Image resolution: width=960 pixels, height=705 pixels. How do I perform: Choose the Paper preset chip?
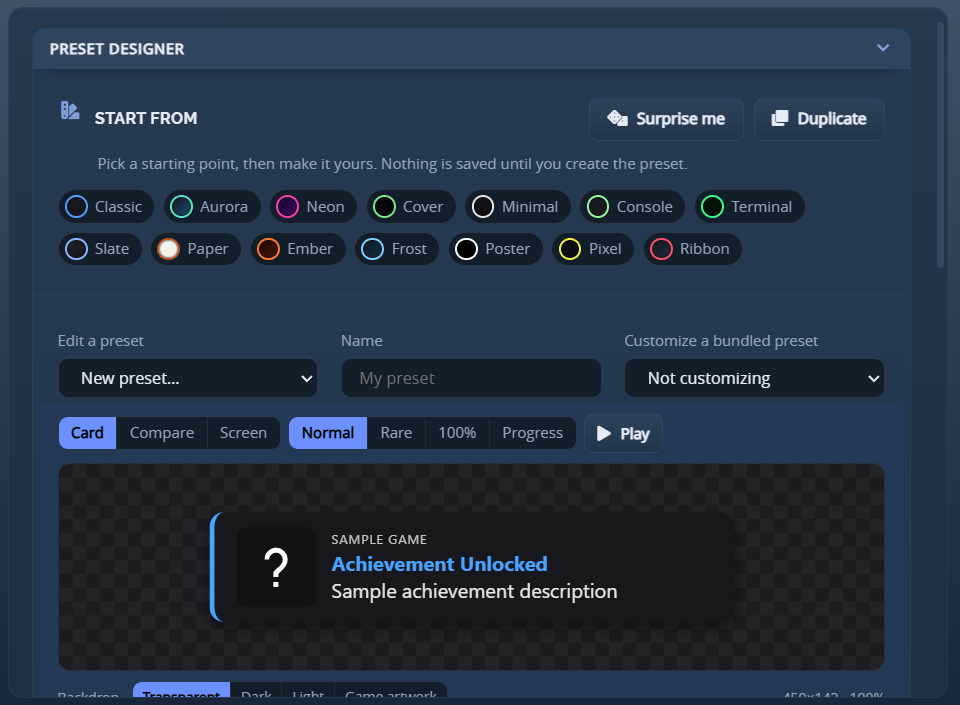pos(196,249)
